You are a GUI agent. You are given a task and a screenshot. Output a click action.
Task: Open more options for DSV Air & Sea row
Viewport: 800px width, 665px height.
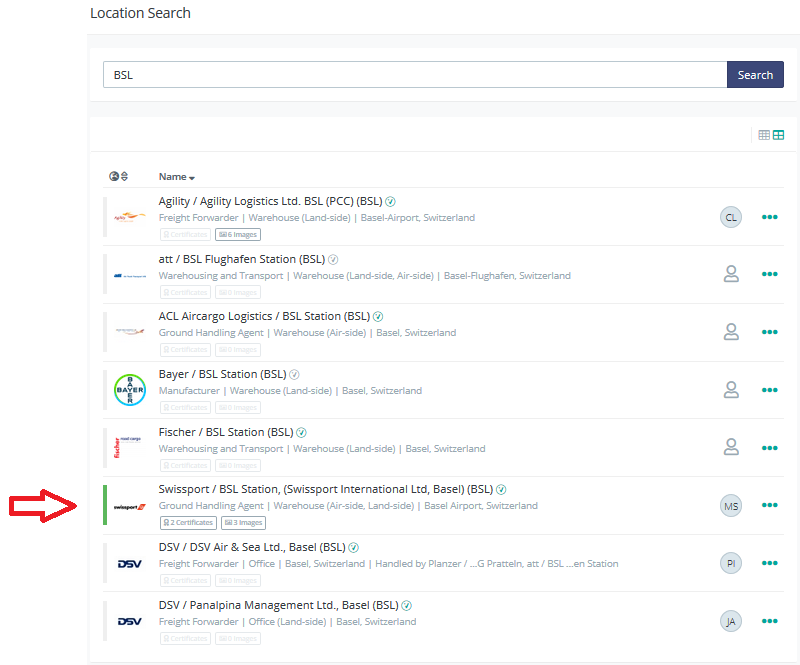pos(769,563)
